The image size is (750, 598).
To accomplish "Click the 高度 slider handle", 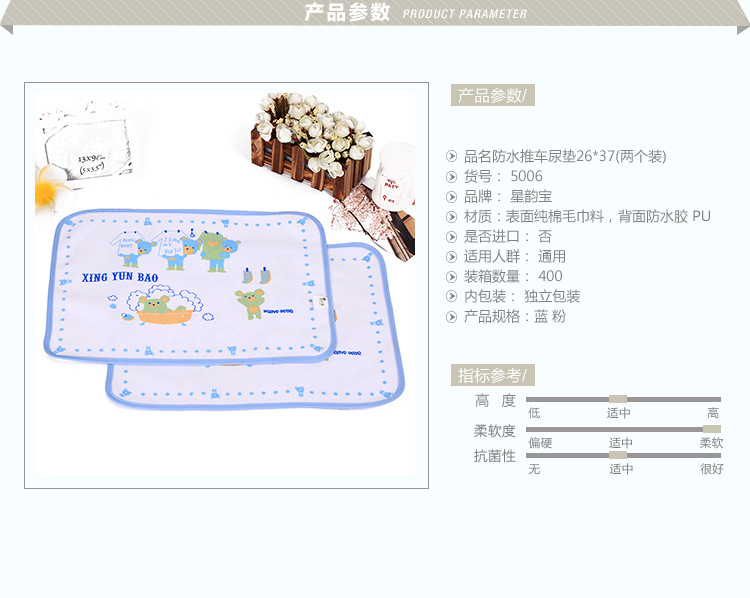I will click(x=618, y=399).
